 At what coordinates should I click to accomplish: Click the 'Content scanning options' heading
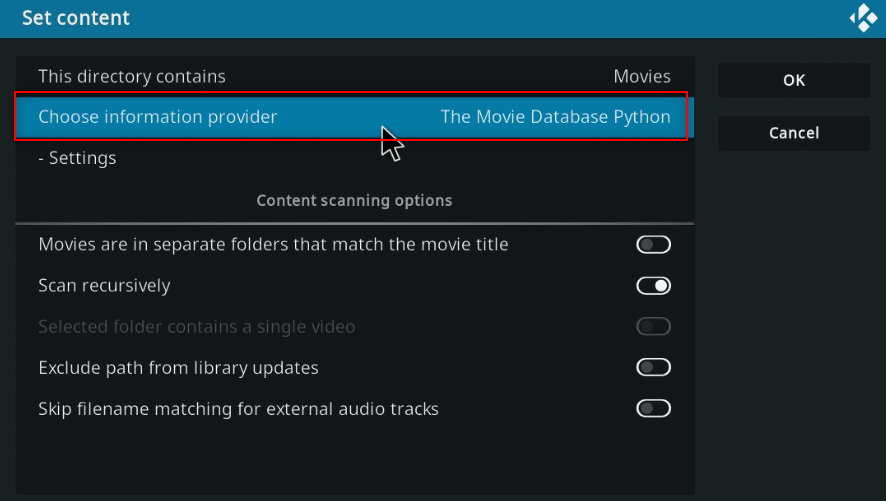coord(354,201)
